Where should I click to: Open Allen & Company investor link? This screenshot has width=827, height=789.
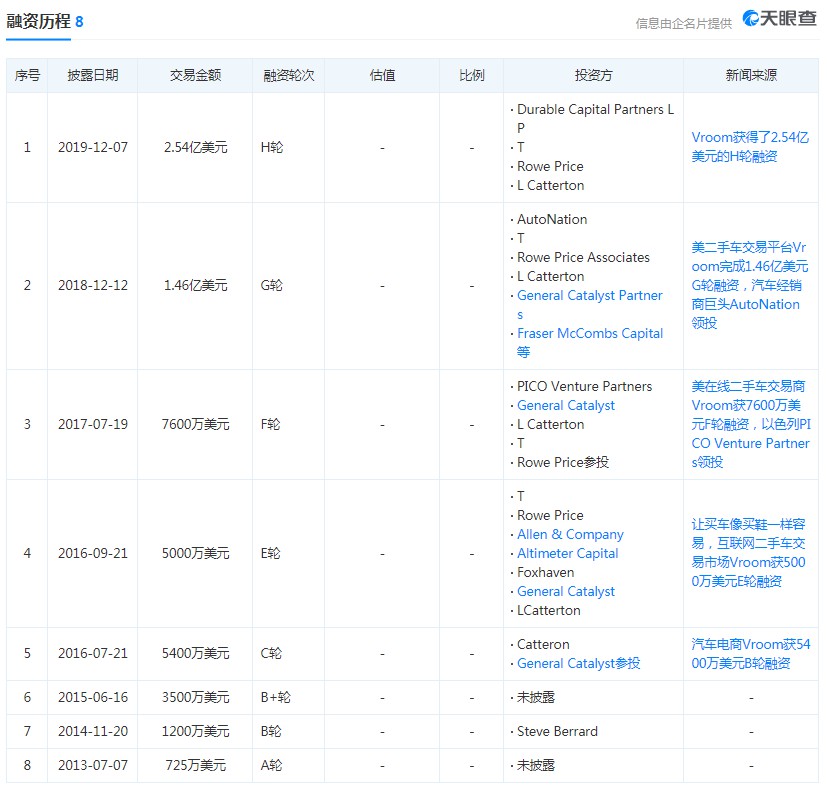point(570,534)
